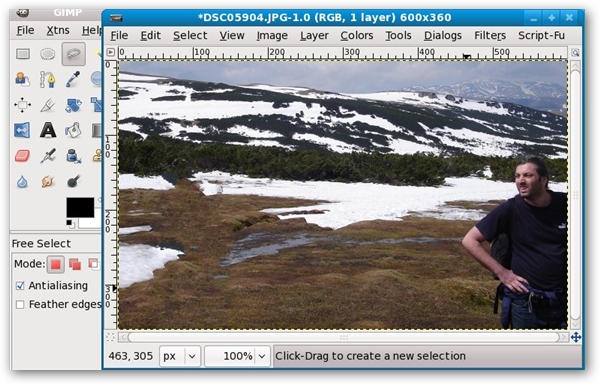Toggle Quick Mask button at bottom-left corner
The height and width of the screenshot is (385, 600).
[x=110, y=337]
